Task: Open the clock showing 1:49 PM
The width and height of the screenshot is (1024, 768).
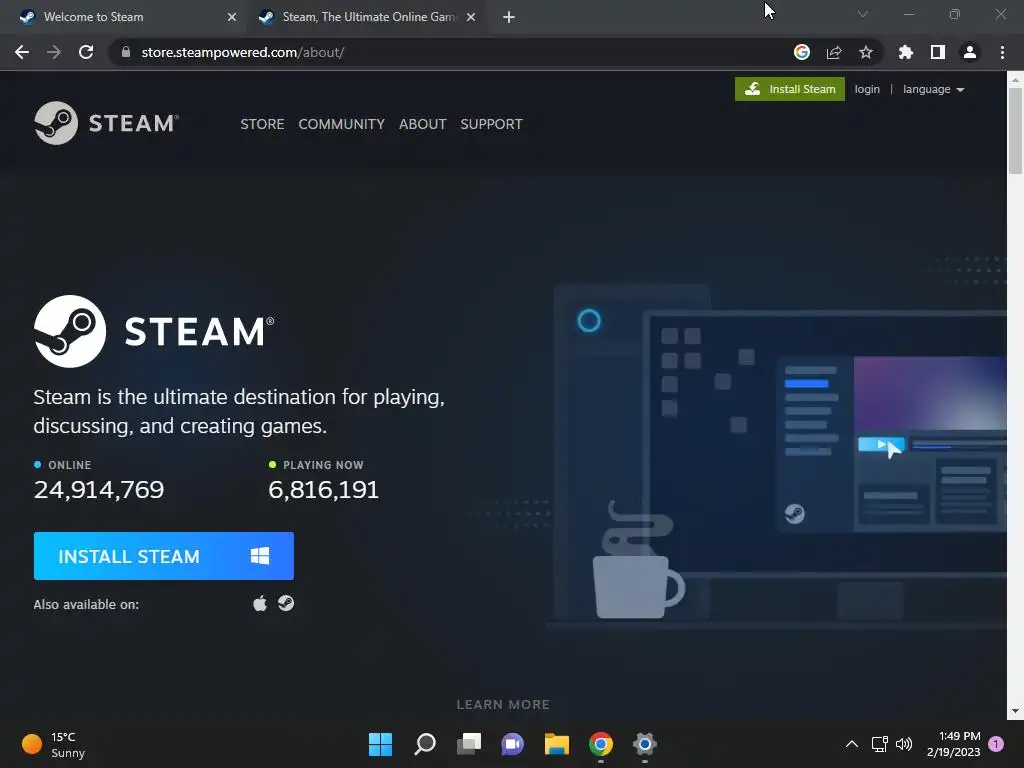Action: [953, 744]
